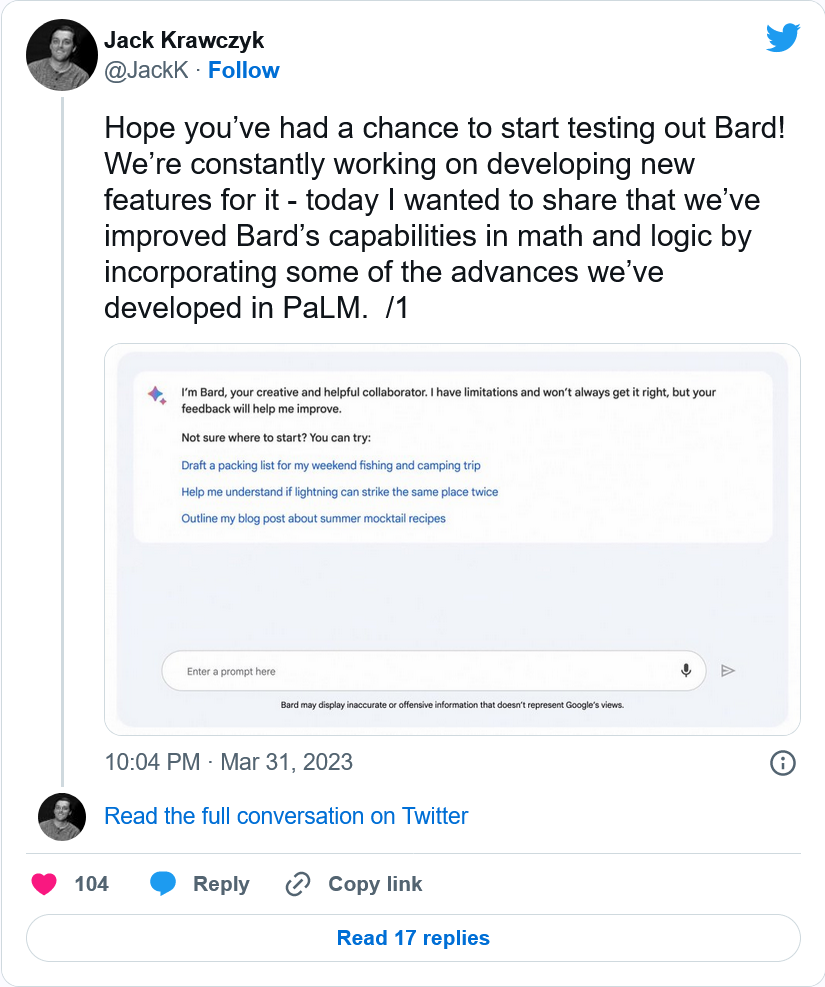This screenshot has width=825, height=987.
Task: Open Jack Krawczyk's large profile picture
Action: (62, 55)
